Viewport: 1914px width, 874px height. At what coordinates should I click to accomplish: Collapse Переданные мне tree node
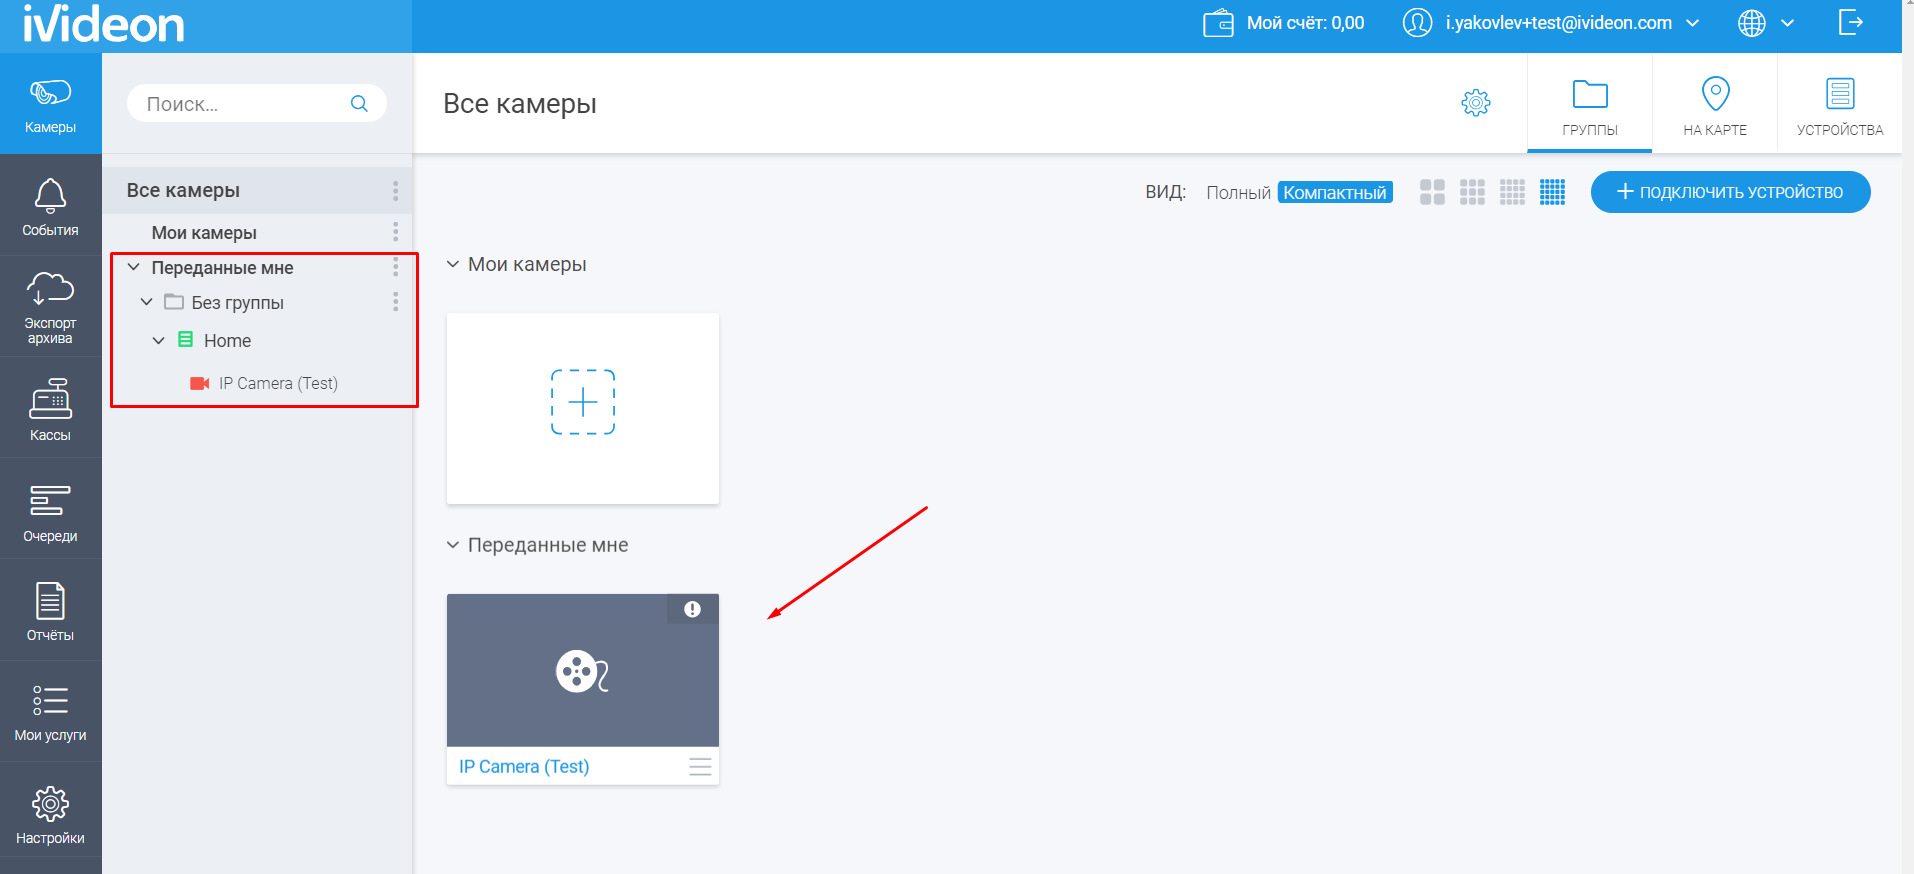point(134,267)
